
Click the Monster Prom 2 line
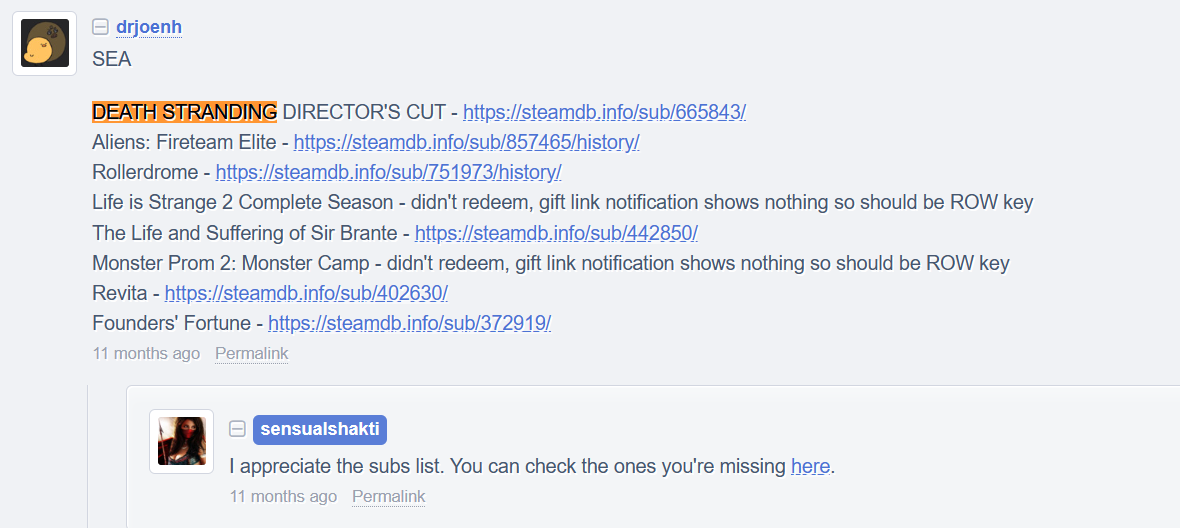pos(550,264)
